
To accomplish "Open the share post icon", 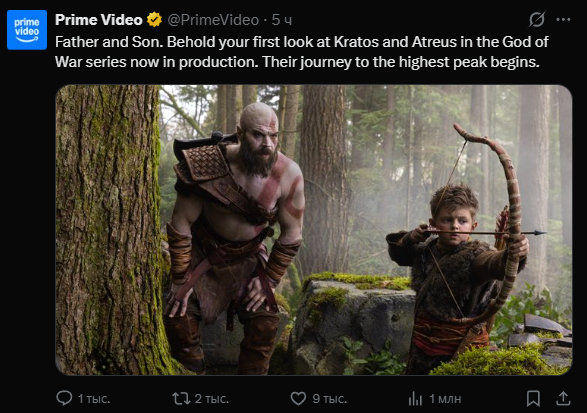I will 563,398.
